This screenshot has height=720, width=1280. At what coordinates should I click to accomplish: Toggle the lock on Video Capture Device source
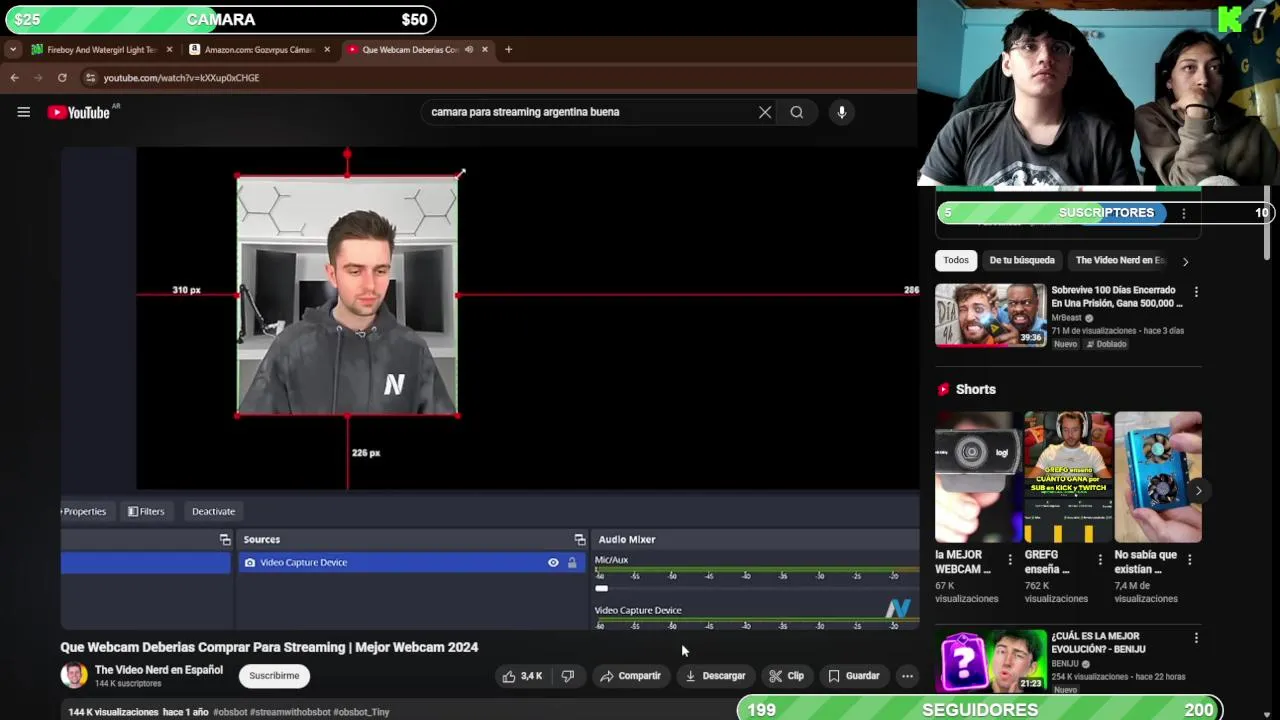(572, 563)
